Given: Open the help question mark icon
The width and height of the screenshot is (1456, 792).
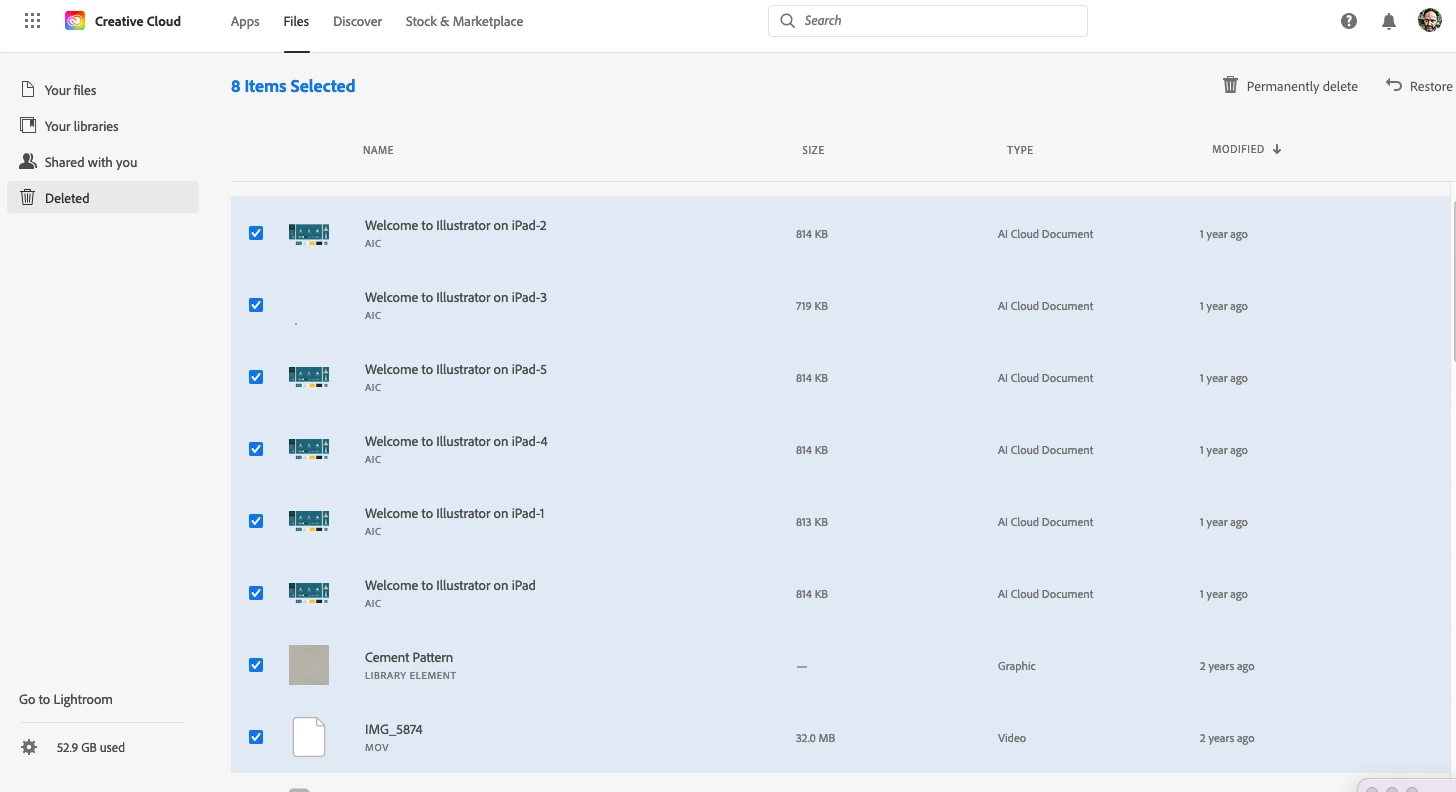Looking at the screenshot, I should click(x=1349, y=21).
